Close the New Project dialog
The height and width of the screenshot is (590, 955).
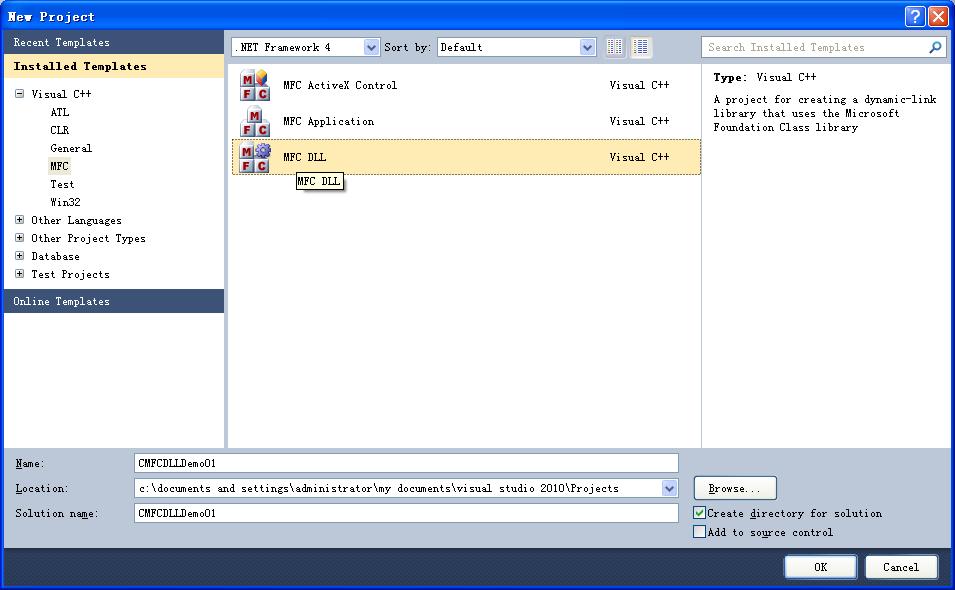pos(939,16)
